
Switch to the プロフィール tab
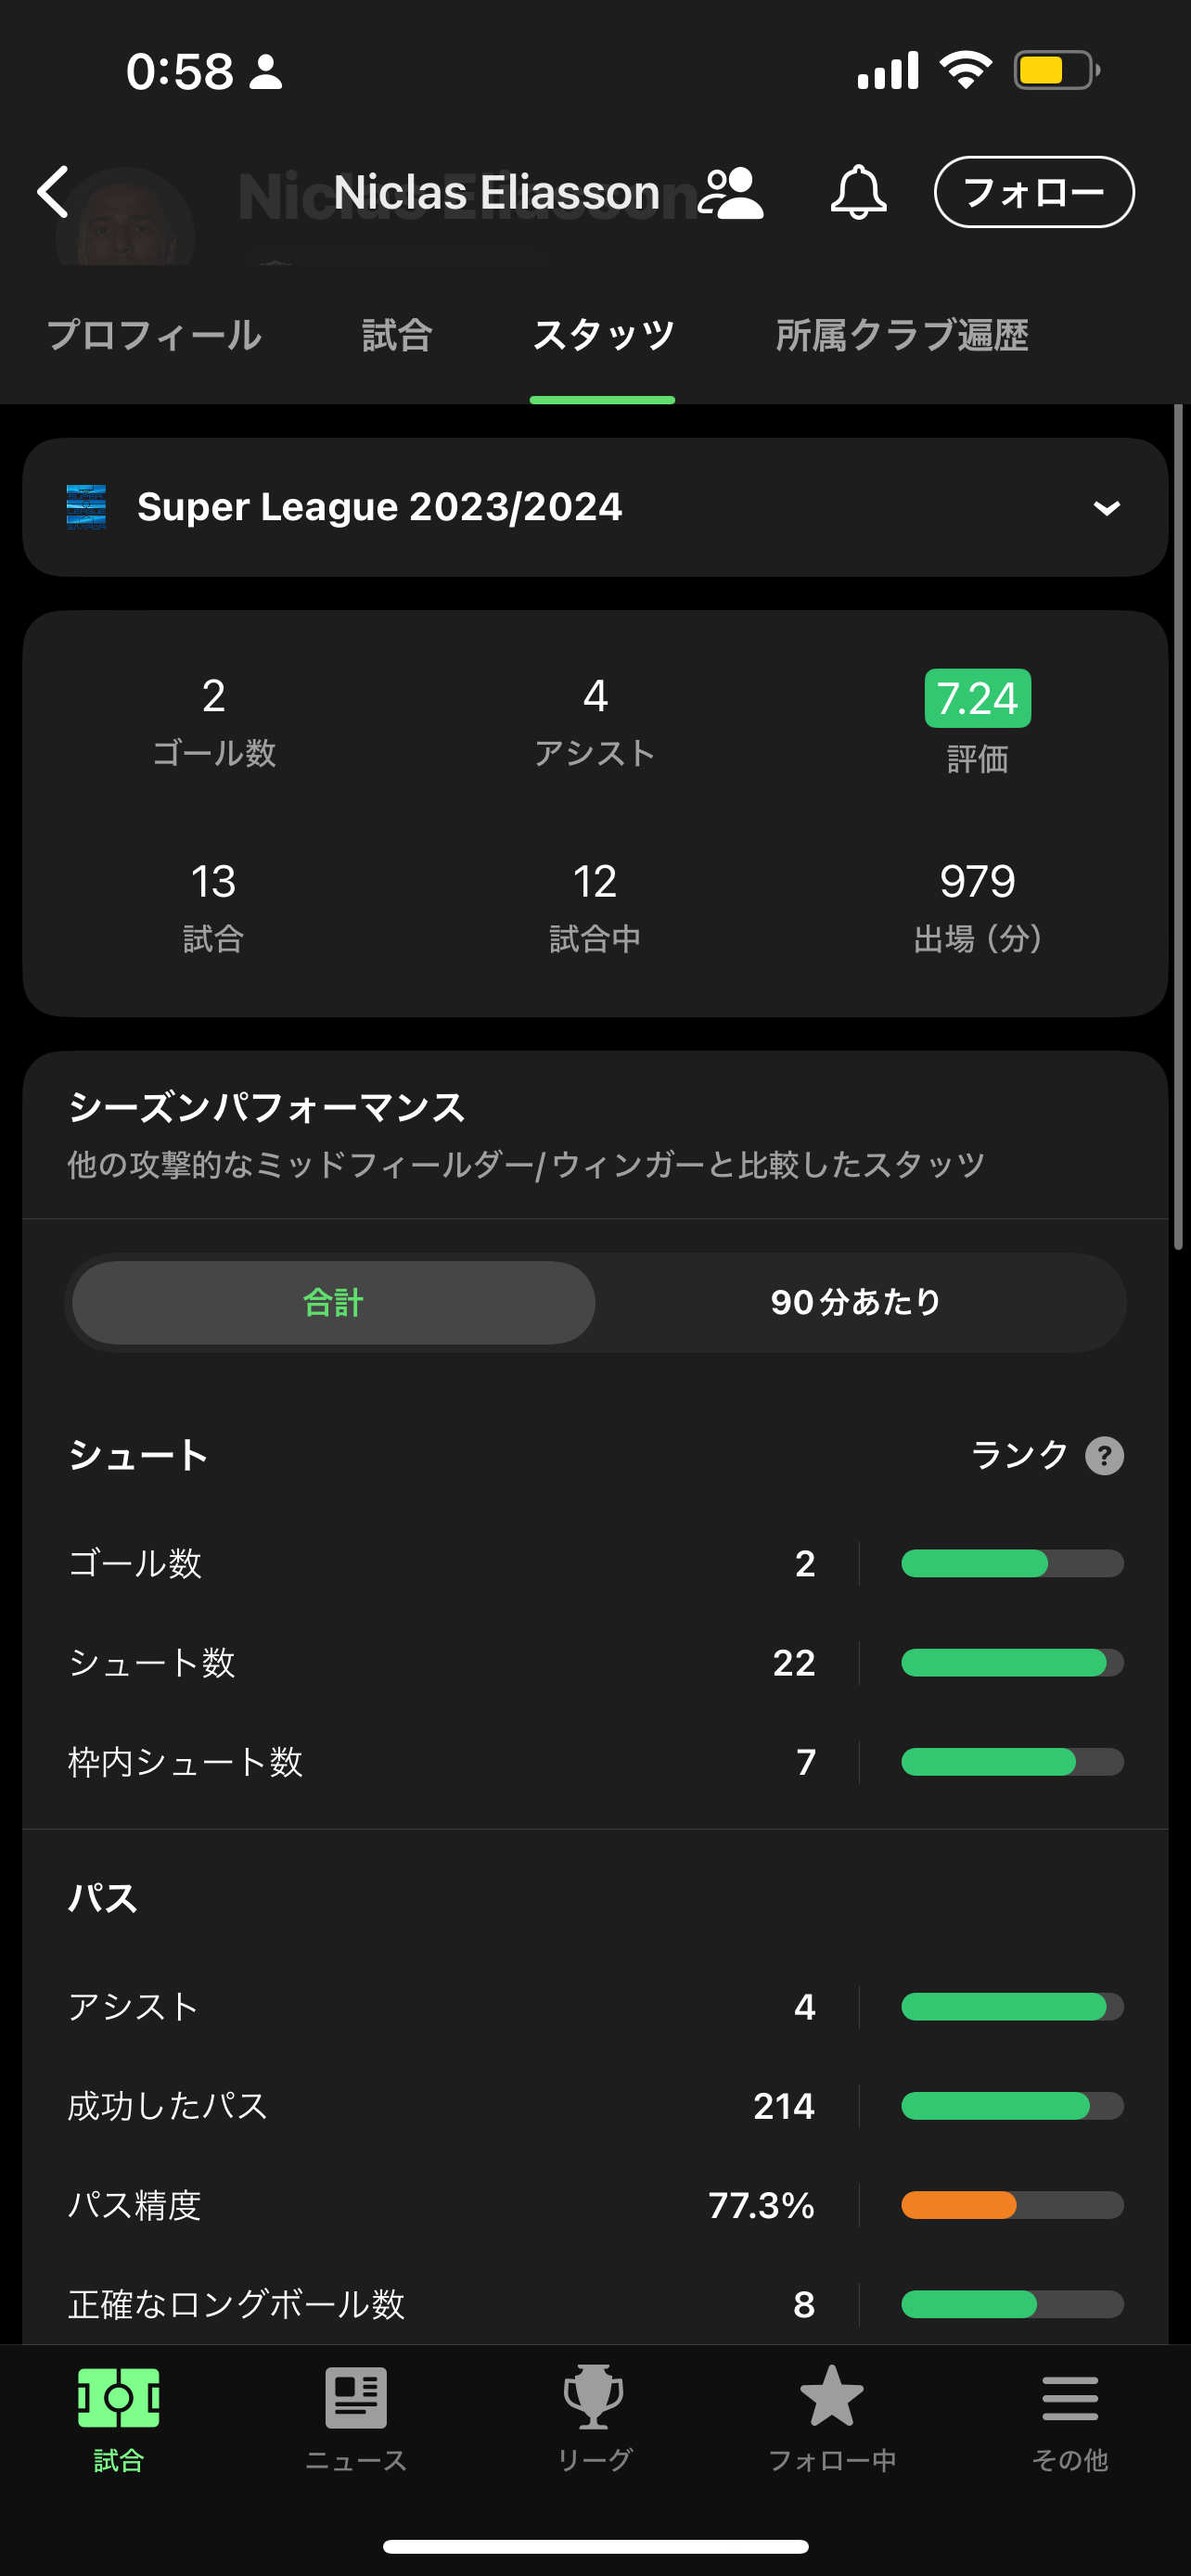click(x=154, y=335)
